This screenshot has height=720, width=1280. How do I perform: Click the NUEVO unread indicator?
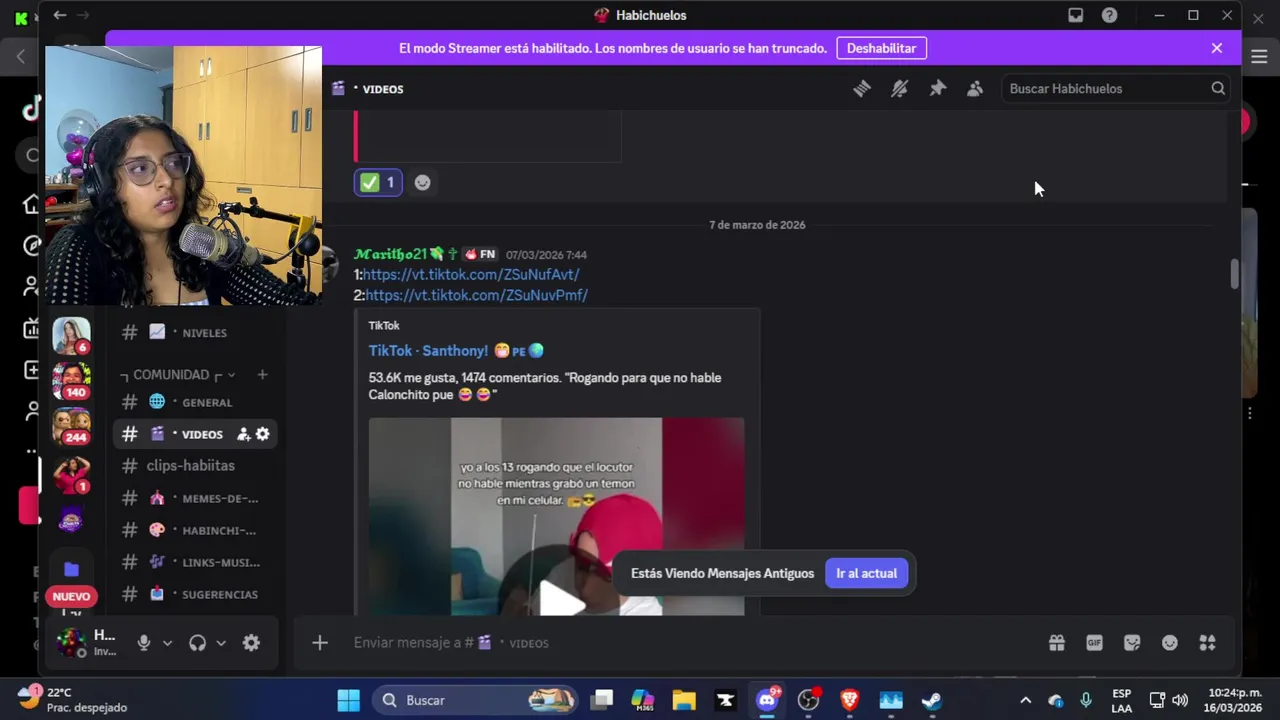point(71,596)
